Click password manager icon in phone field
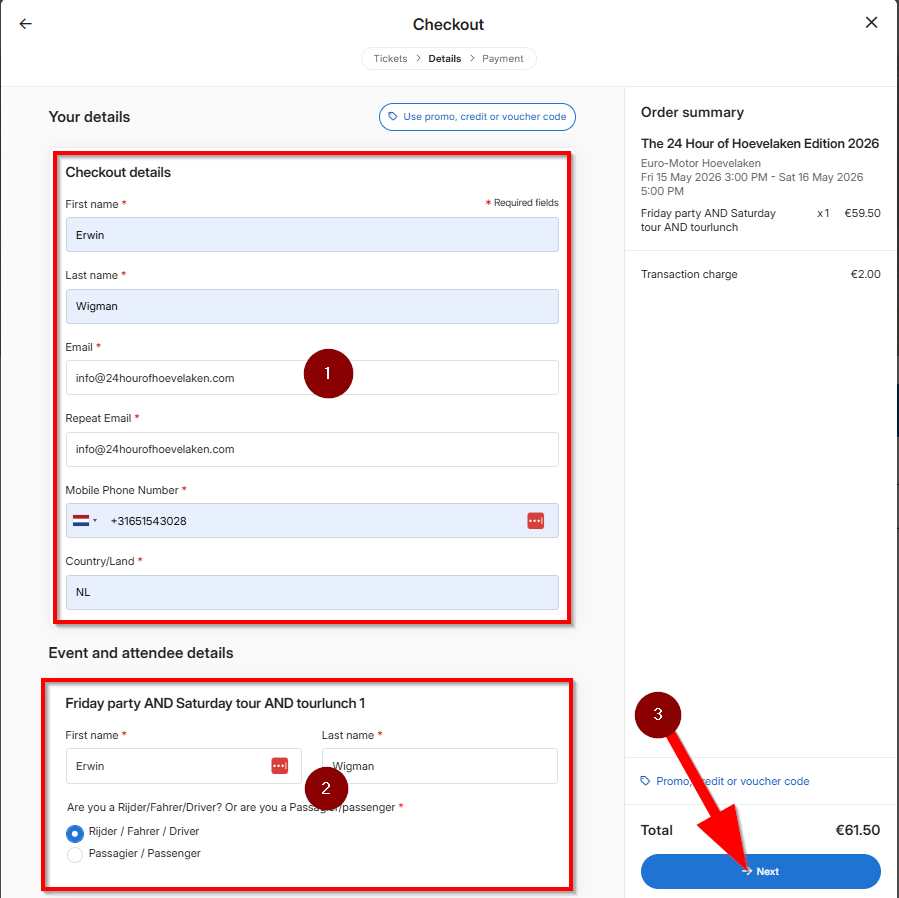Image resolution: width=899 pixels, height=898 pixels. [535, 520]
